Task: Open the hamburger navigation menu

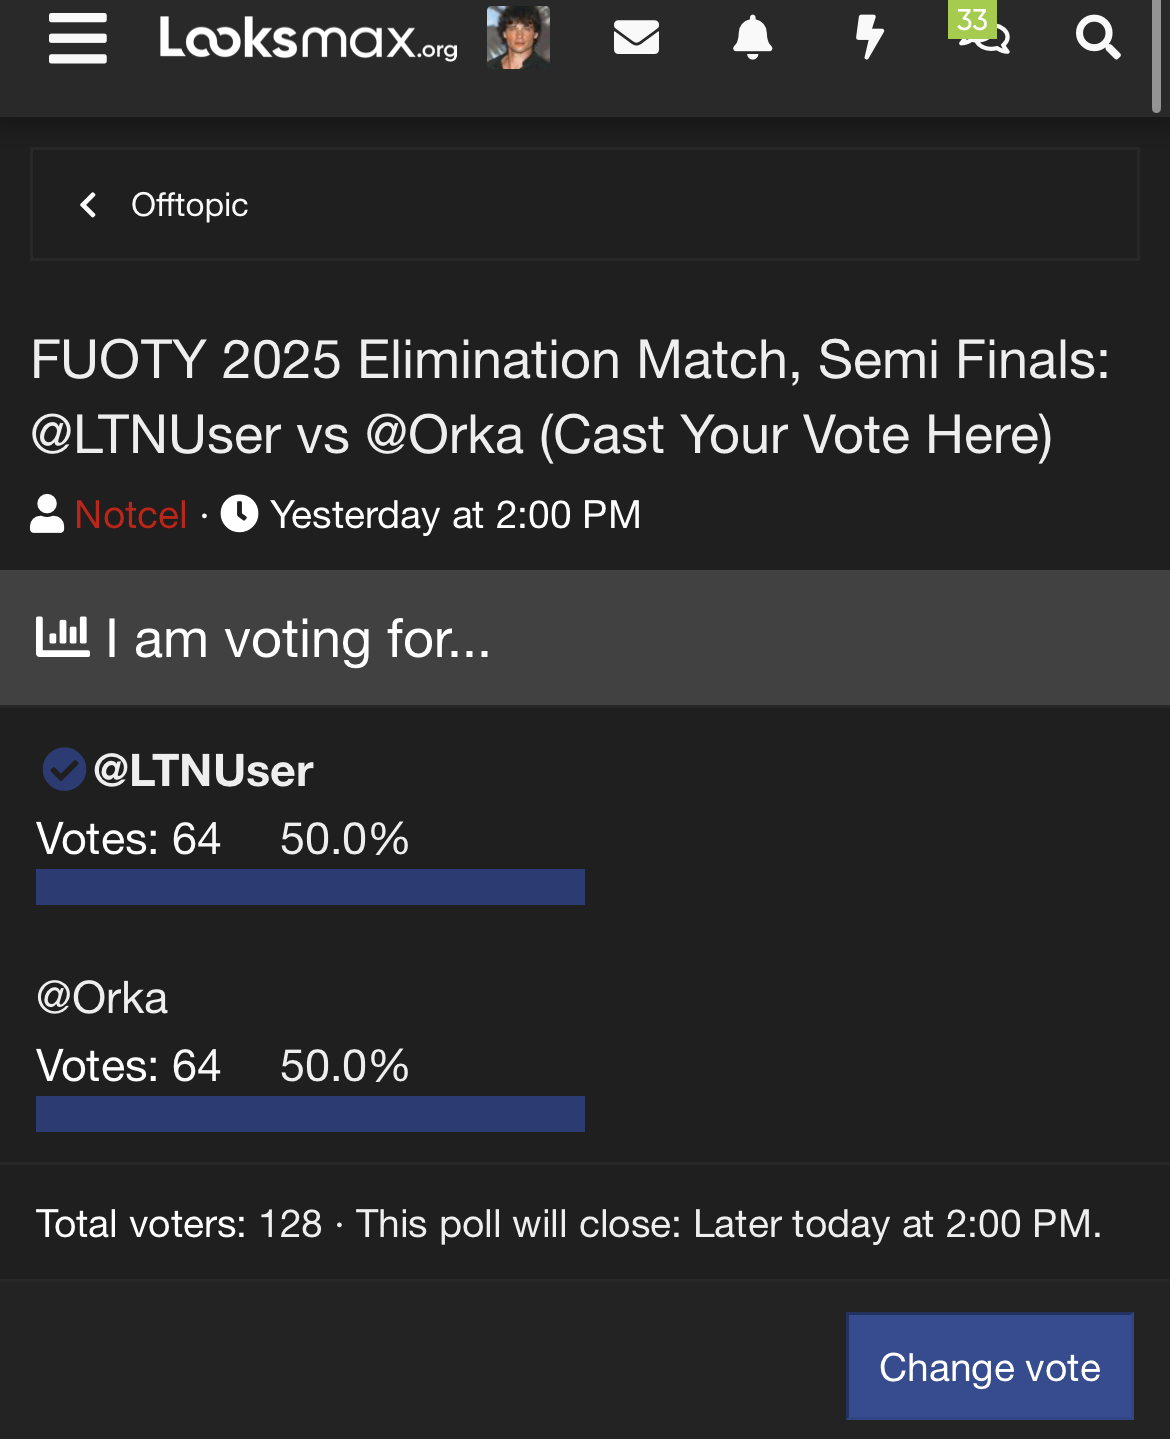Action: point(78,39)
